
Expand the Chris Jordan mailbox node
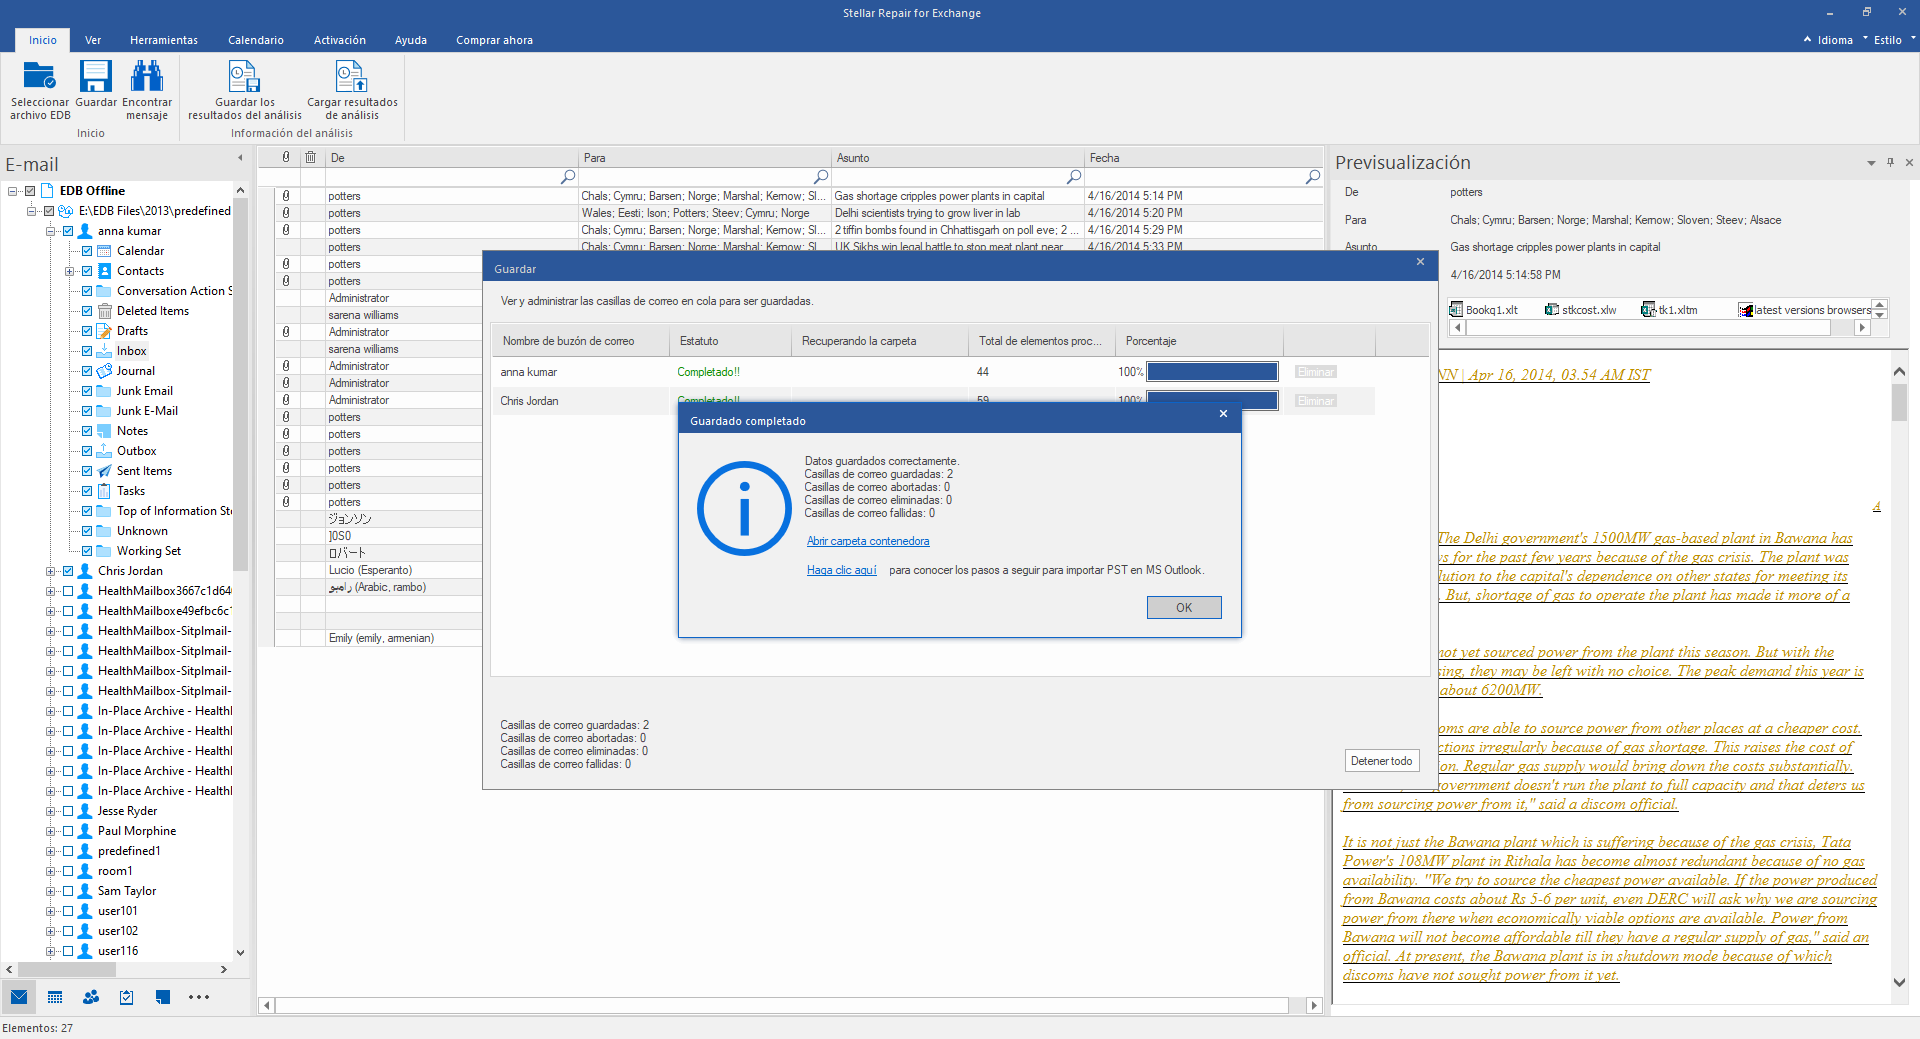pos(51,571)
